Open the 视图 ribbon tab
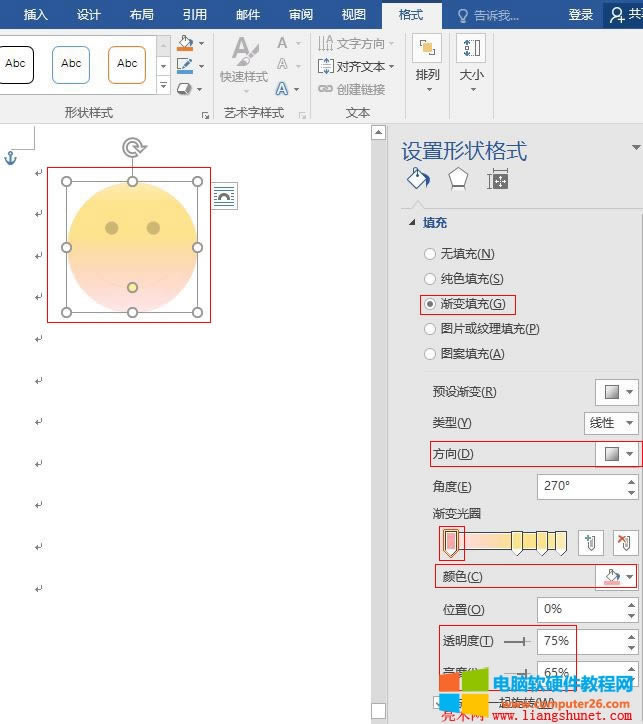The width and height of the screenshot is (643, 724). (x=354, y=15)
